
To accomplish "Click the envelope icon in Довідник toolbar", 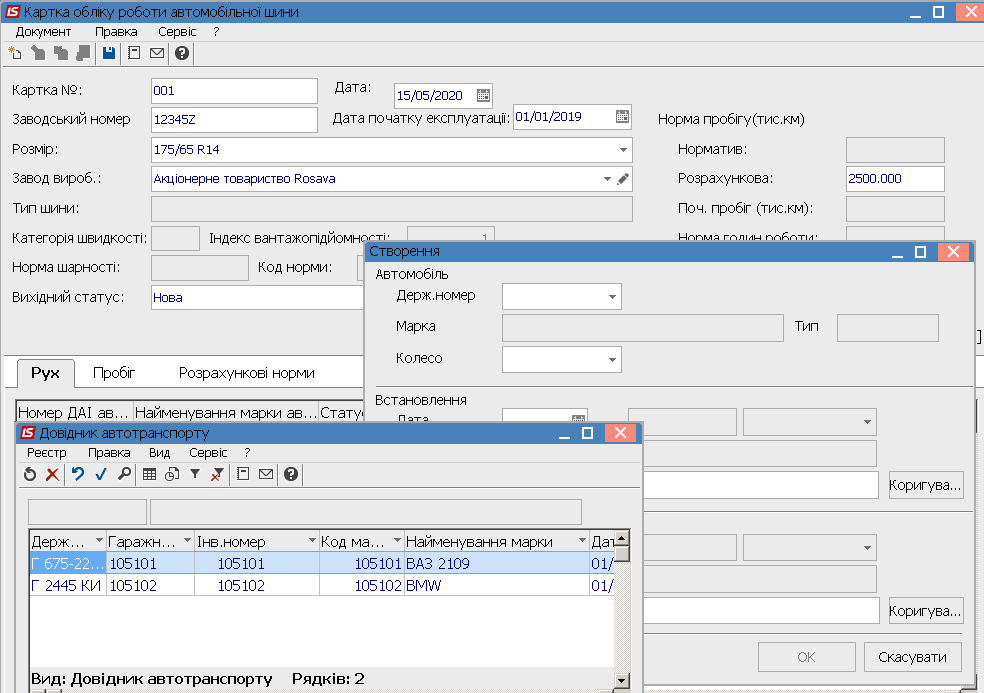I will (266, 475).
